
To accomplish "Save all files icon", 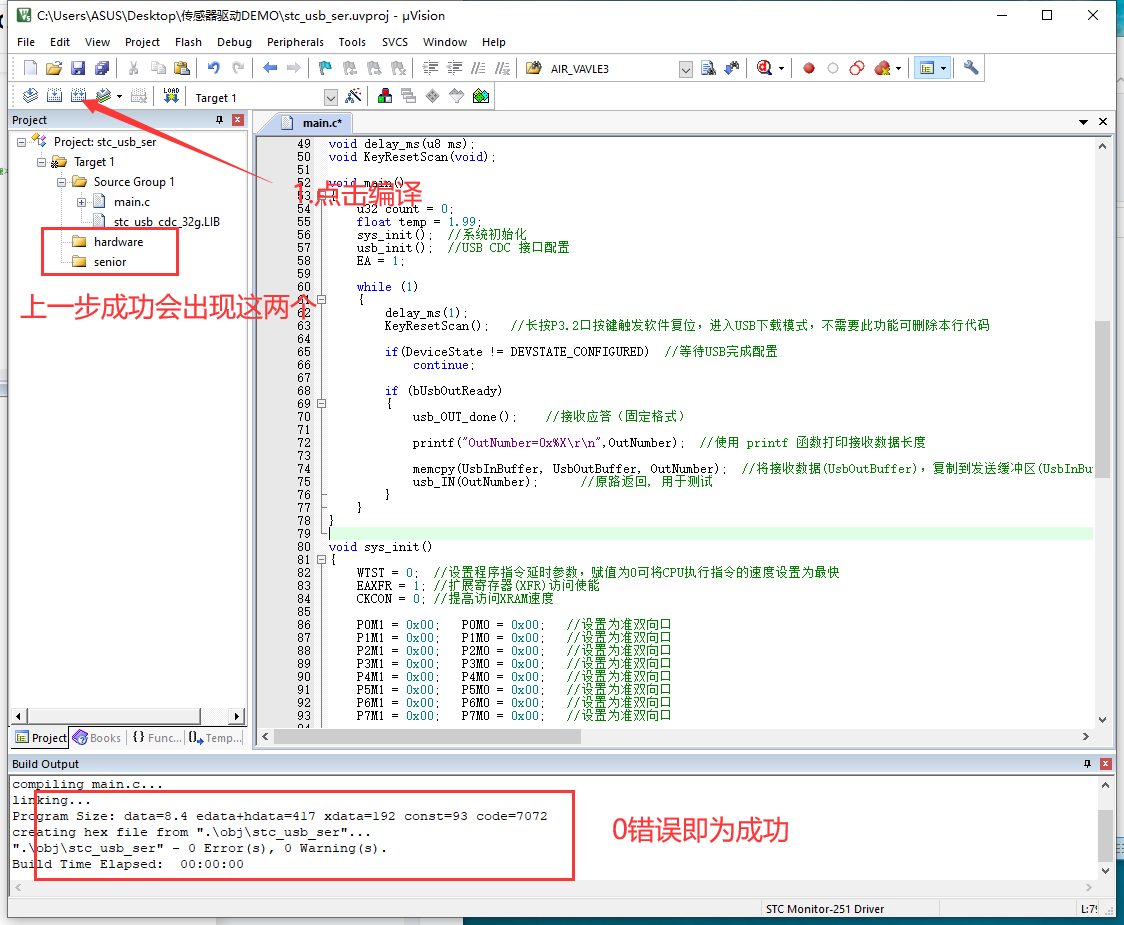I will coord(102,68).
